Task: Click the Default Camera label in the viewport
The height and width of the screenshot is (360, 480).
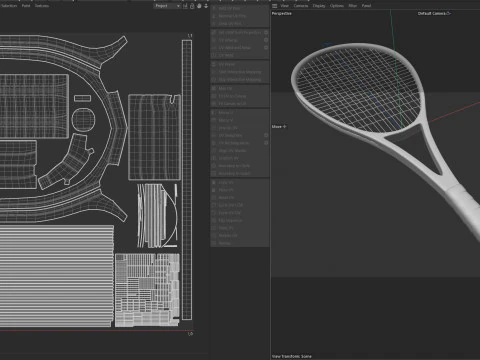Action: [x=434, y=14]
